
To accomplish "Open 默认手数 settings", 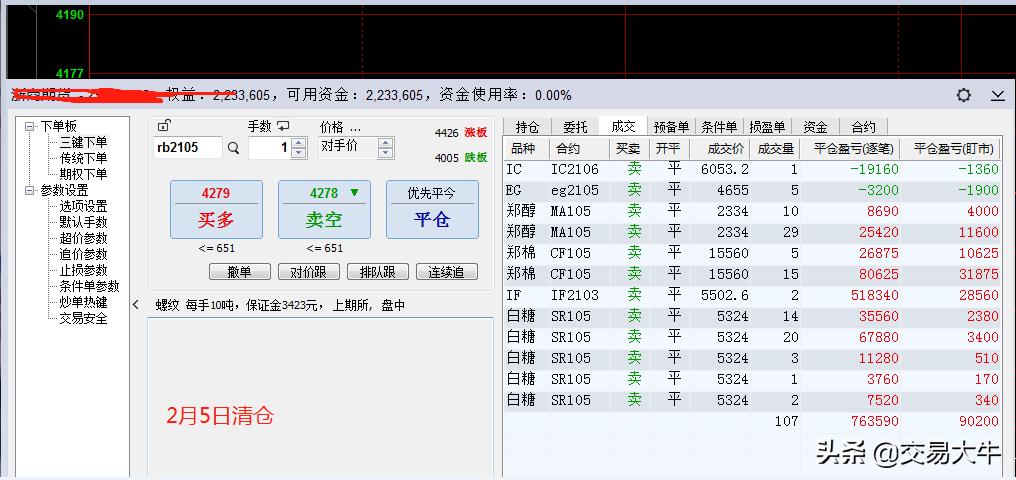I will pos(84,222).
